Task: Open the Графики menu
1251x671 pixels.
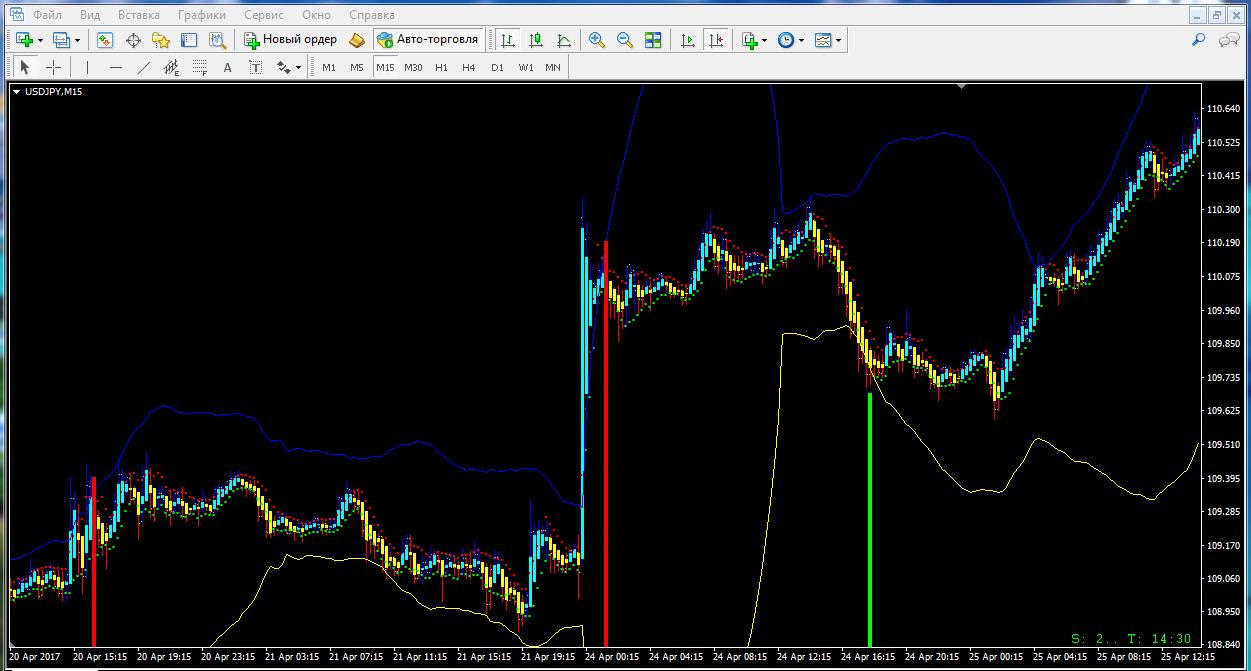Action: 201,15
